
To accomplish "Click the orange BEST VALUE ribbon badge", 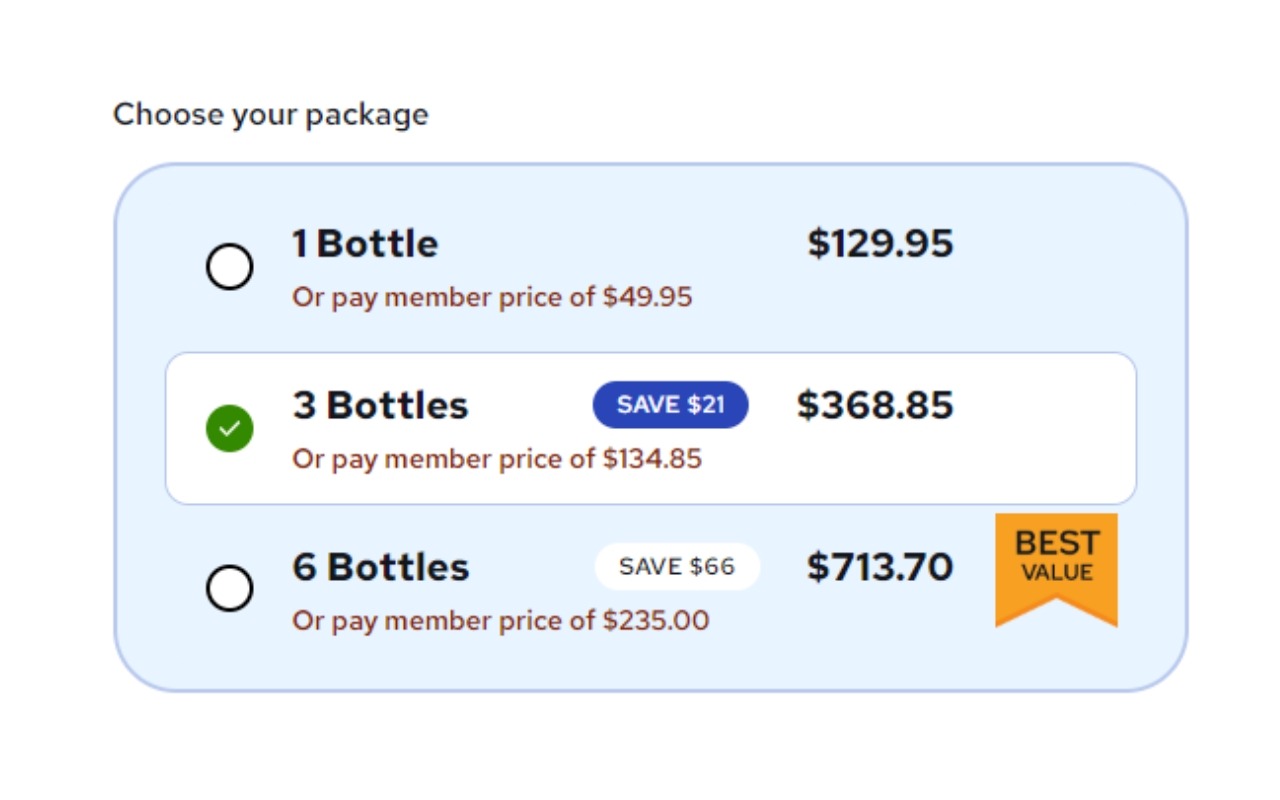I will 1056,570.
